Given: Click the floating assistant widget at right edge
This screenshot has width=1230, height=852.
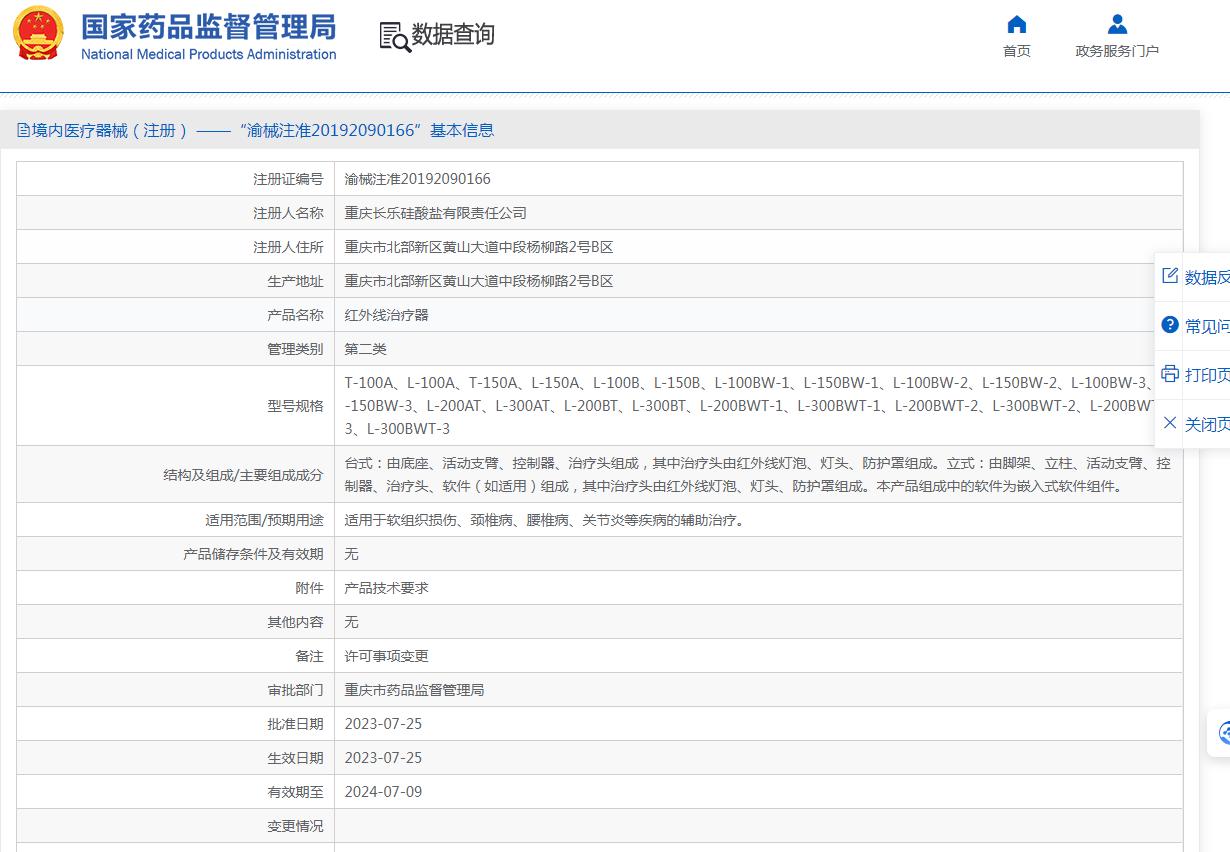Looking at the screenshot, I should pos(1221,734).
